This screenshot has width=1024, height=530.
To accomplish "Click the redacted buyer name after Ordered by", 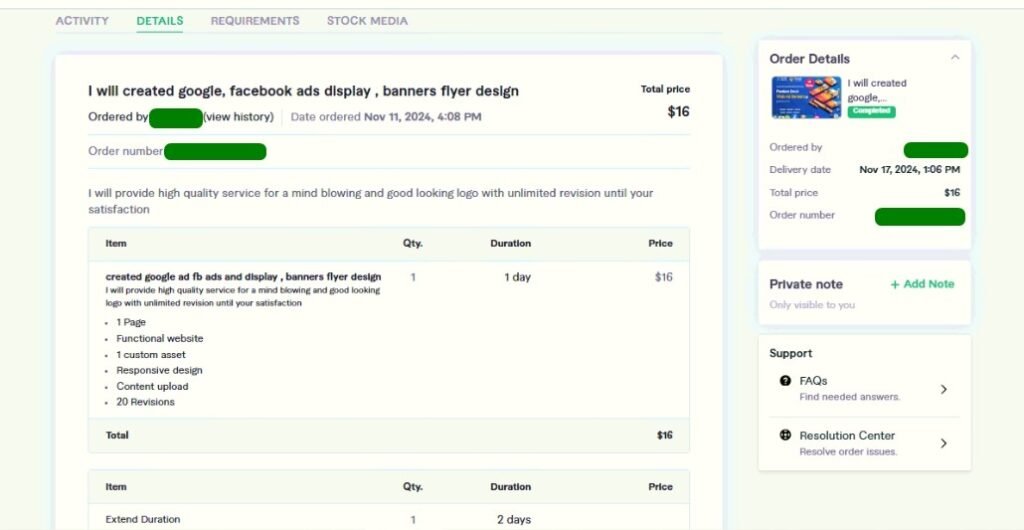I will click(176, 117).
